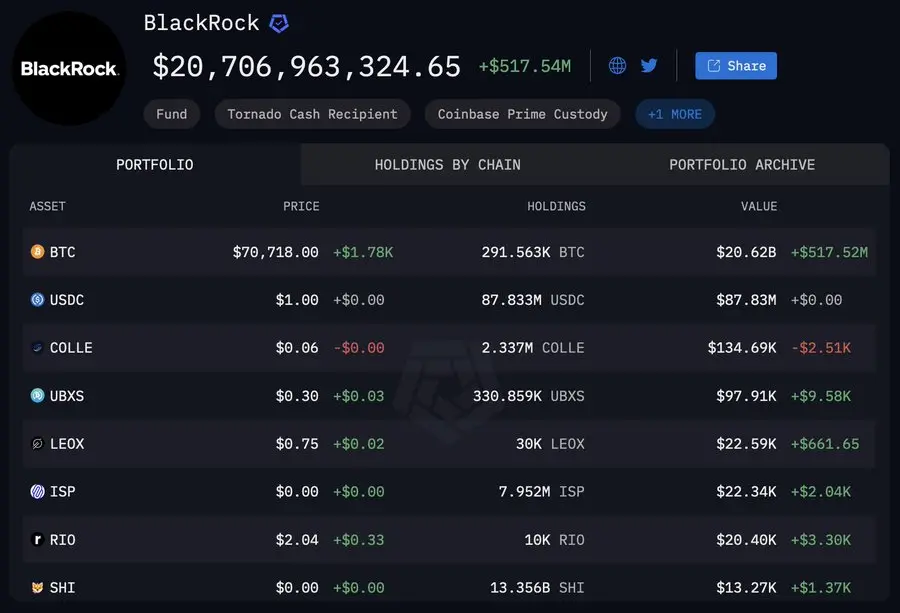900x613 pixels.
Task: Open the LEOX asset name
Action: 67,444
